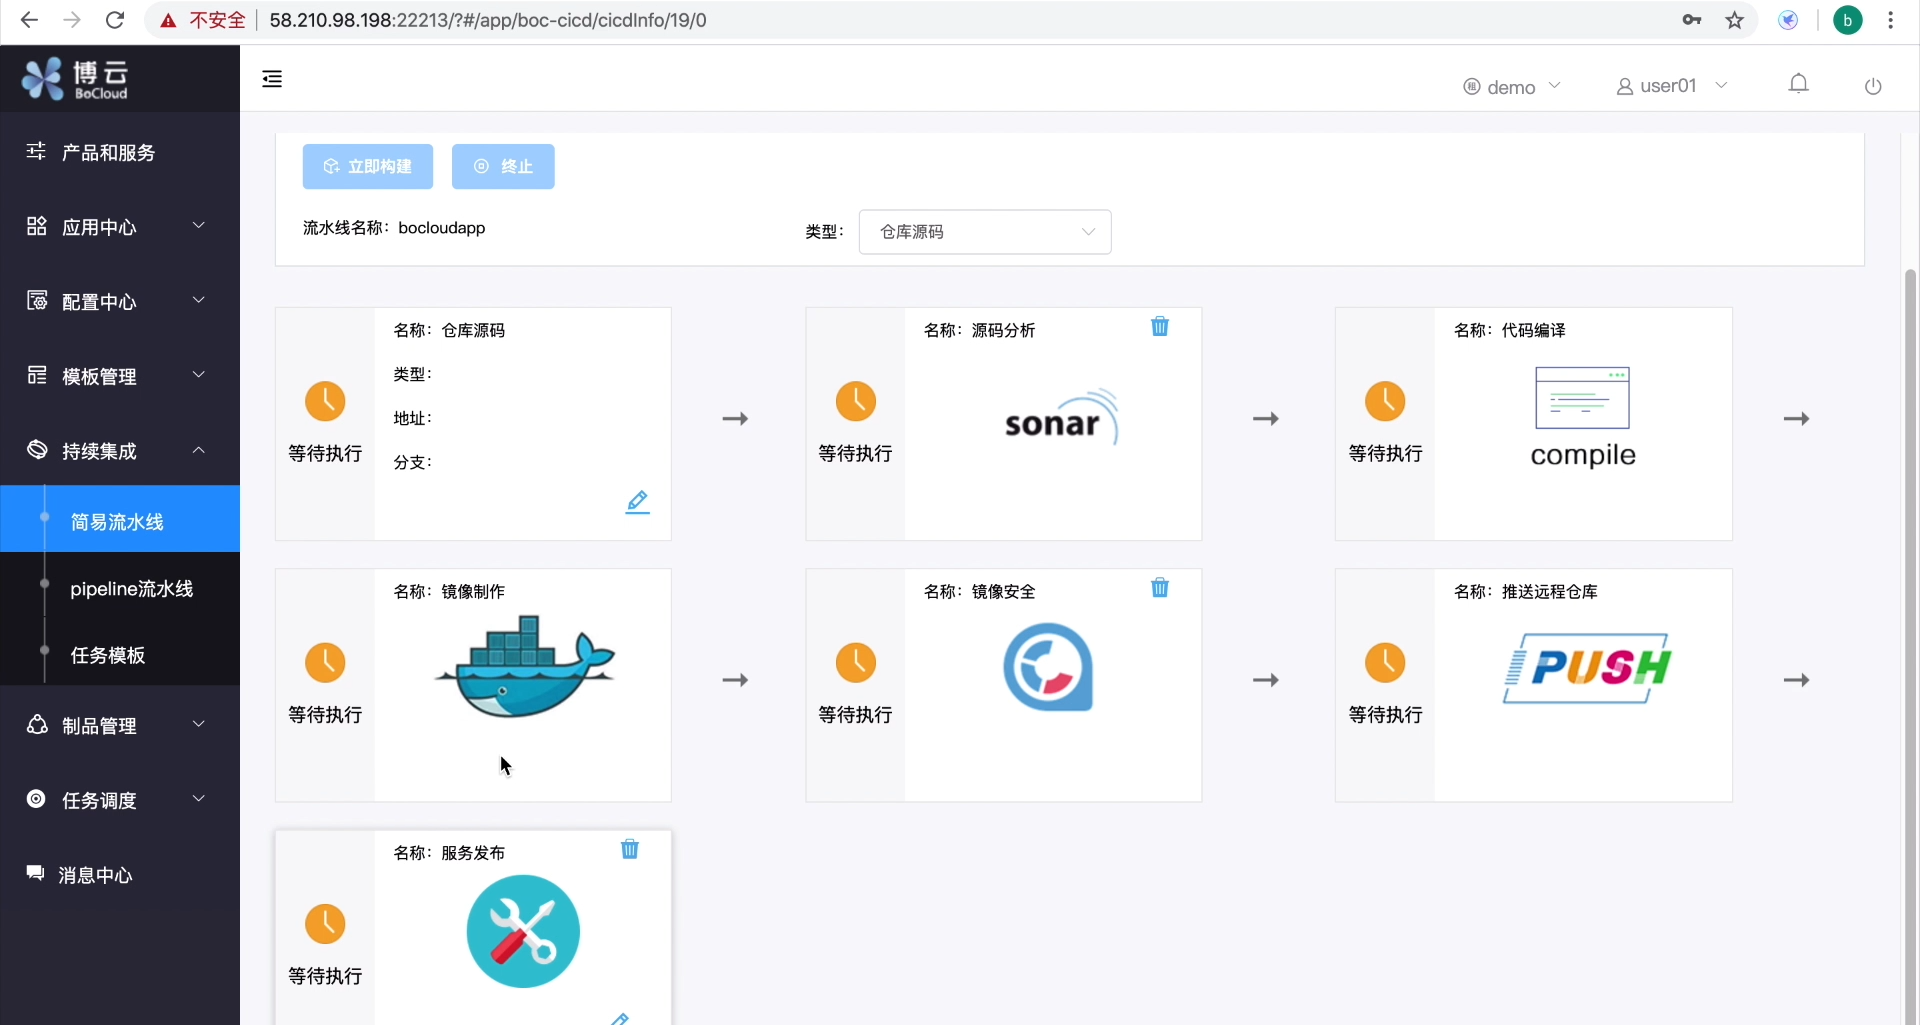
Task: Click the 流水线名称 bocloudapp text
Action: click(394, 228)
